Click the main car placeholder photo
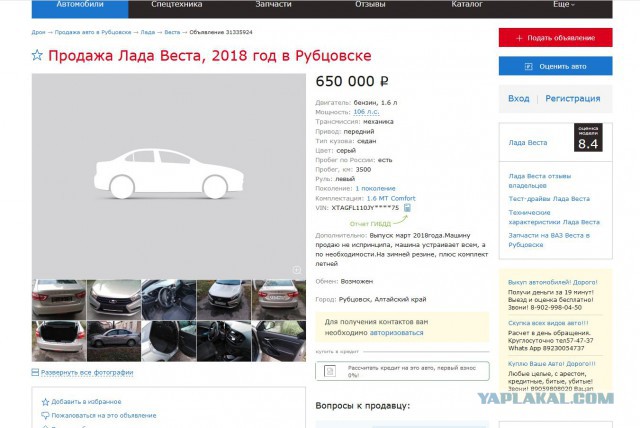The width and height of the screenshot is (640, 428). point(169,176)
